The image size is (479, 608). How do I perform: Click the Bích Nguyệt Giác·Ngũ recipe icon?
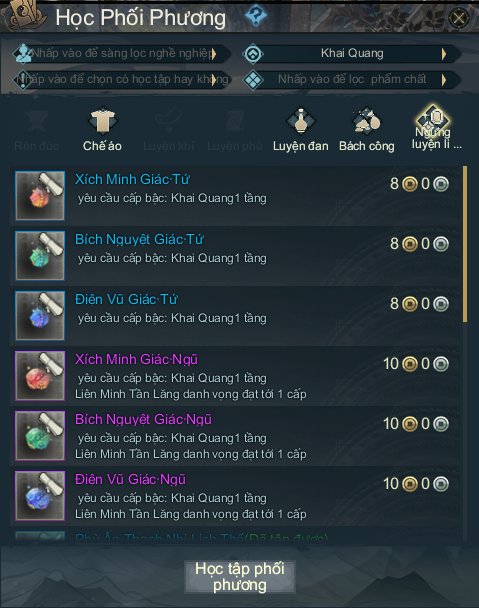click(x=40, y=436)
